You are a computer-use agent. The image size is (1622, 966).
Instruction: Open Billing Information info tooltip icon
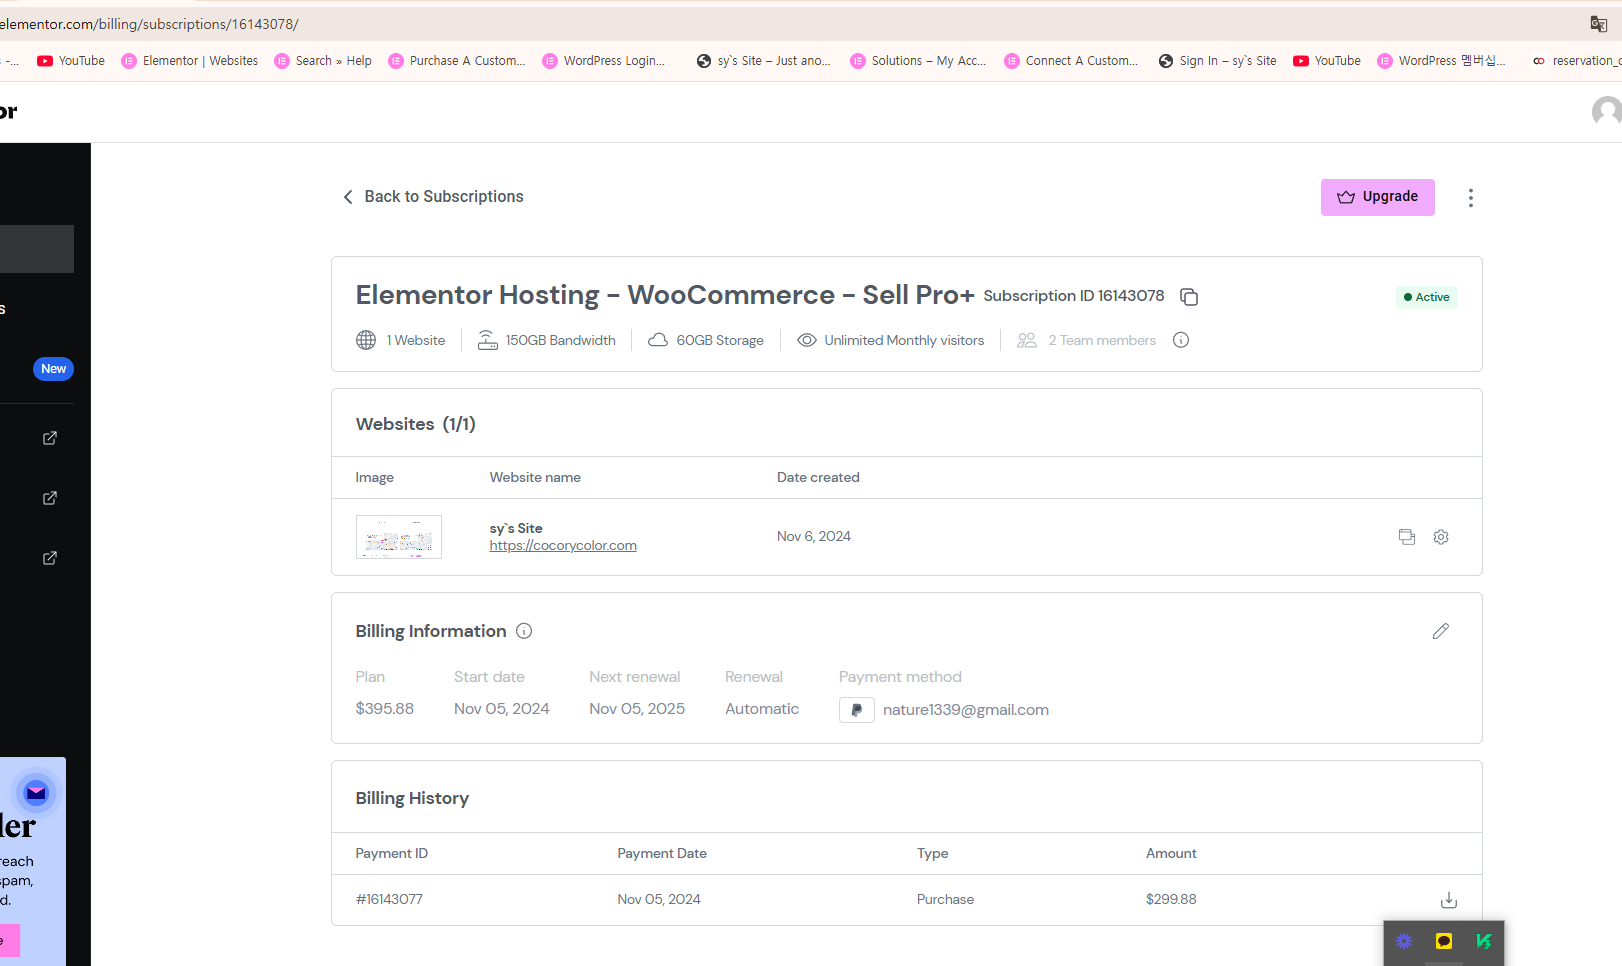524,631
